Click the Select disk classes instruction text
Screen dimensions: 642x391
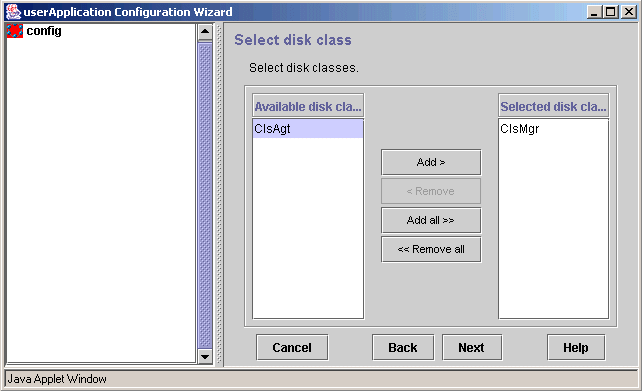pos(303,68)
